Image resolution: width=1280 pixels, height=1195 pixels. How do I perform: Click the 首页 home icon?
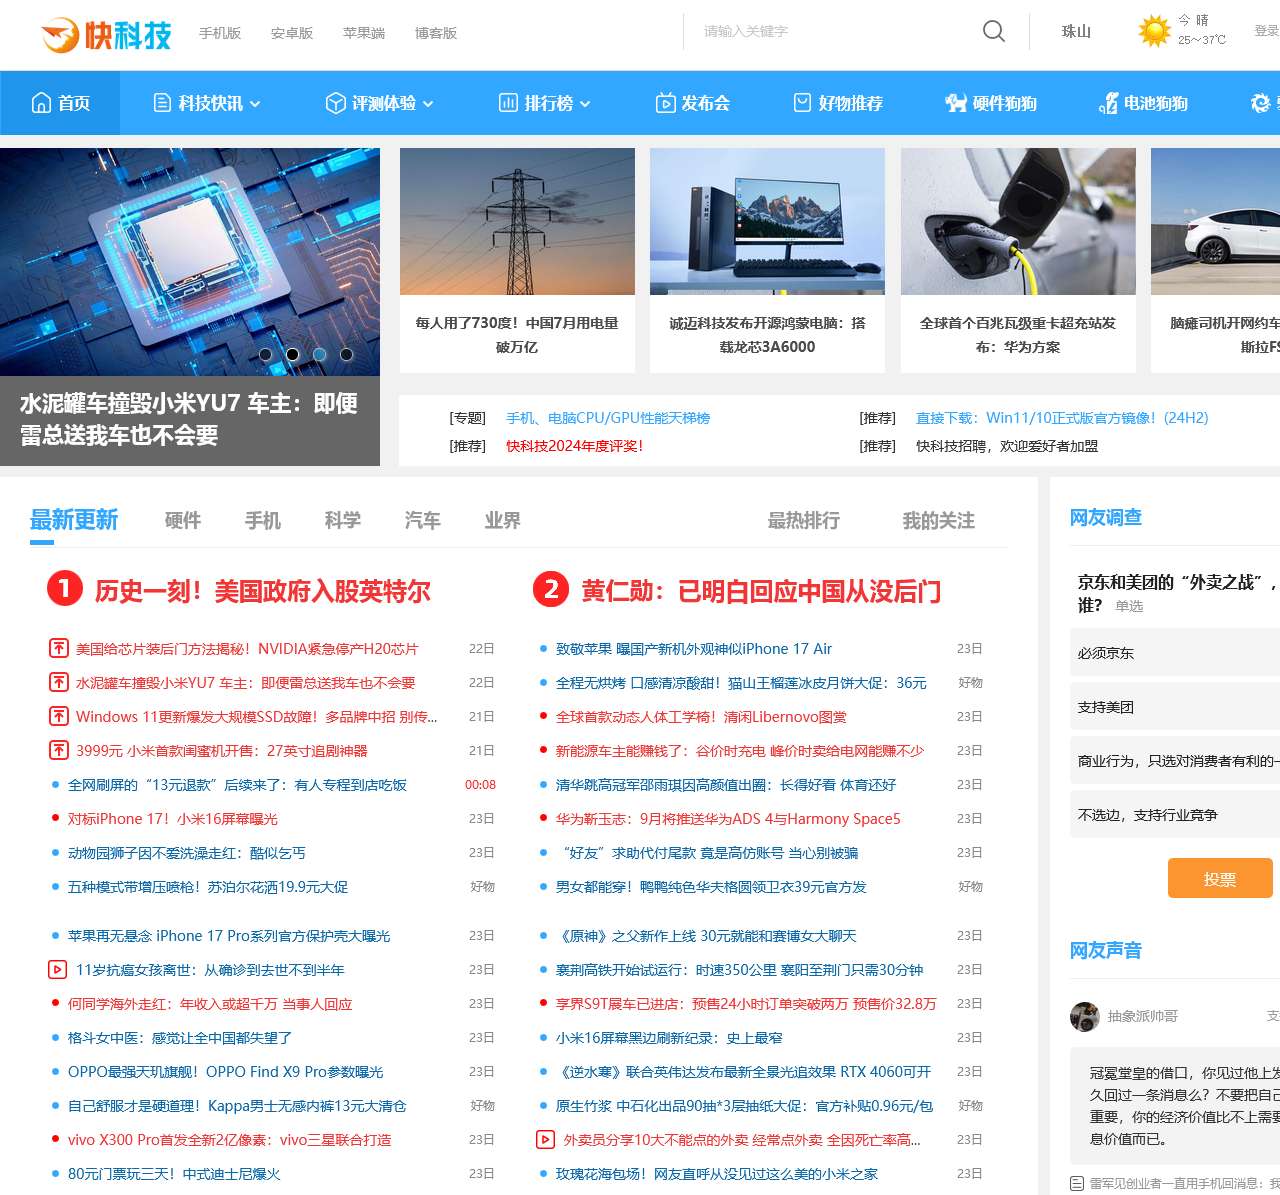(x=40, y=102)
